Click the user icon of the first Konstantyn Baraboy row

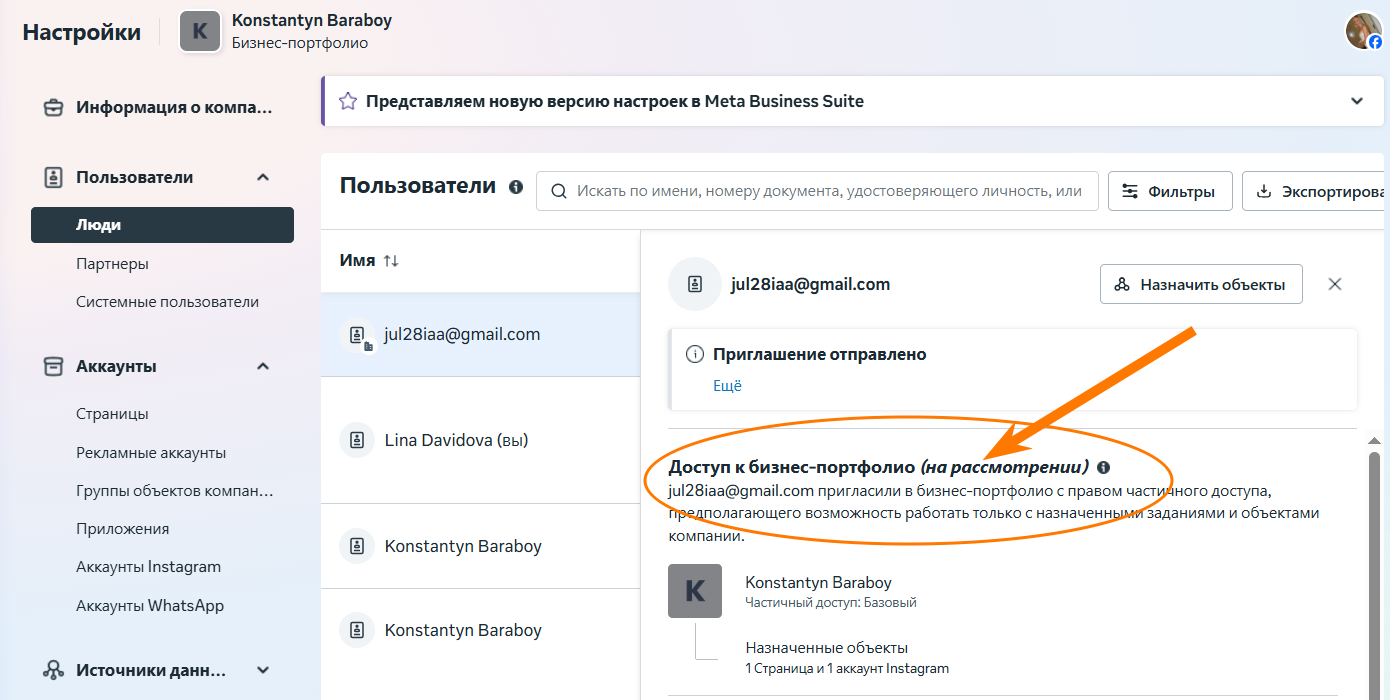point(357,546)
